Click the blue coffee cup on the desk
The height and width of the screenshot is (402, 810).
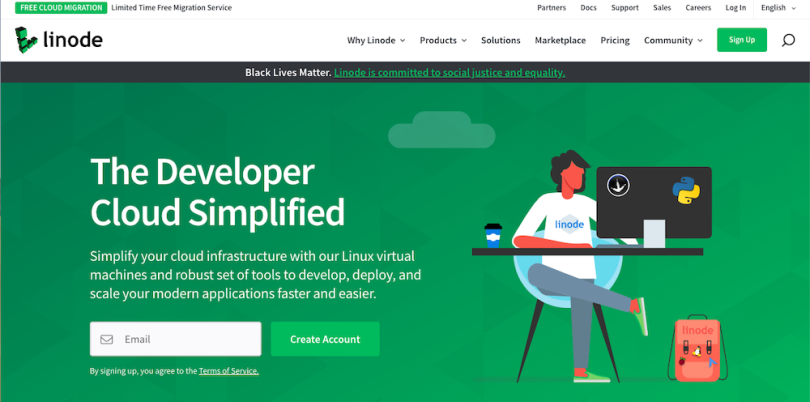(493, 236)
